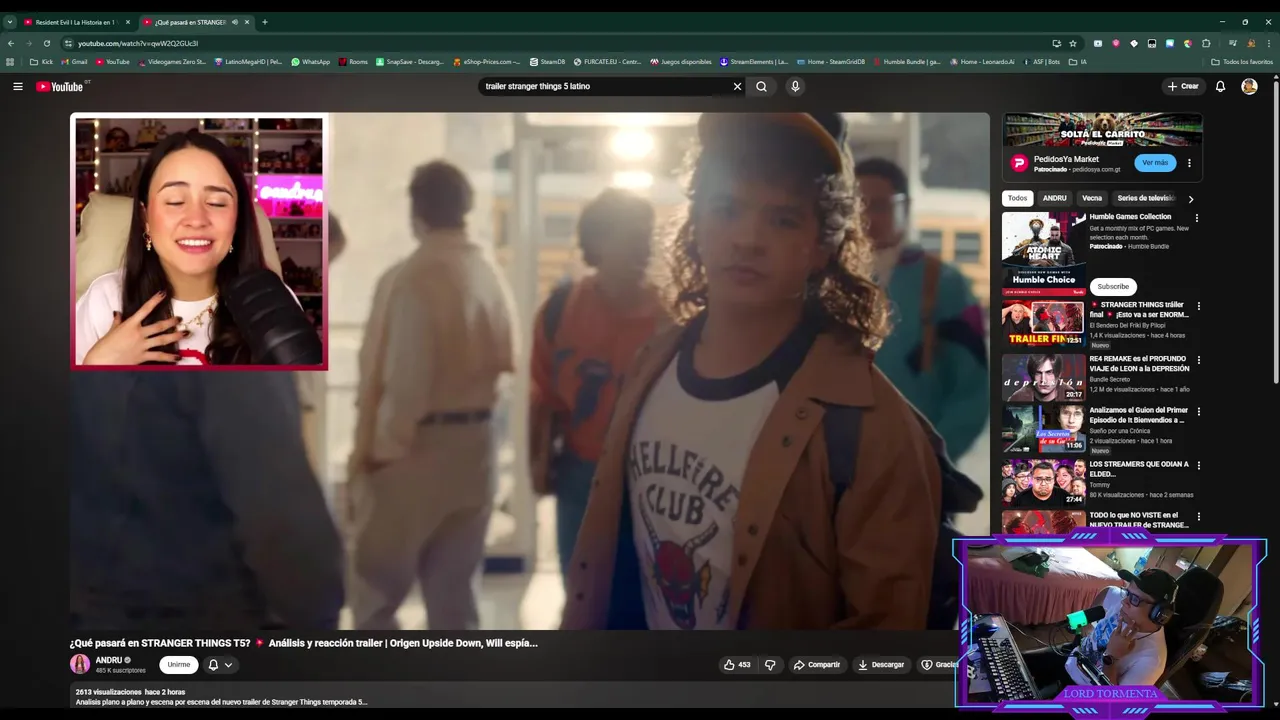
Task: Open the Todos los favoritos bookmarks folder
Action: coord(1242,62)
